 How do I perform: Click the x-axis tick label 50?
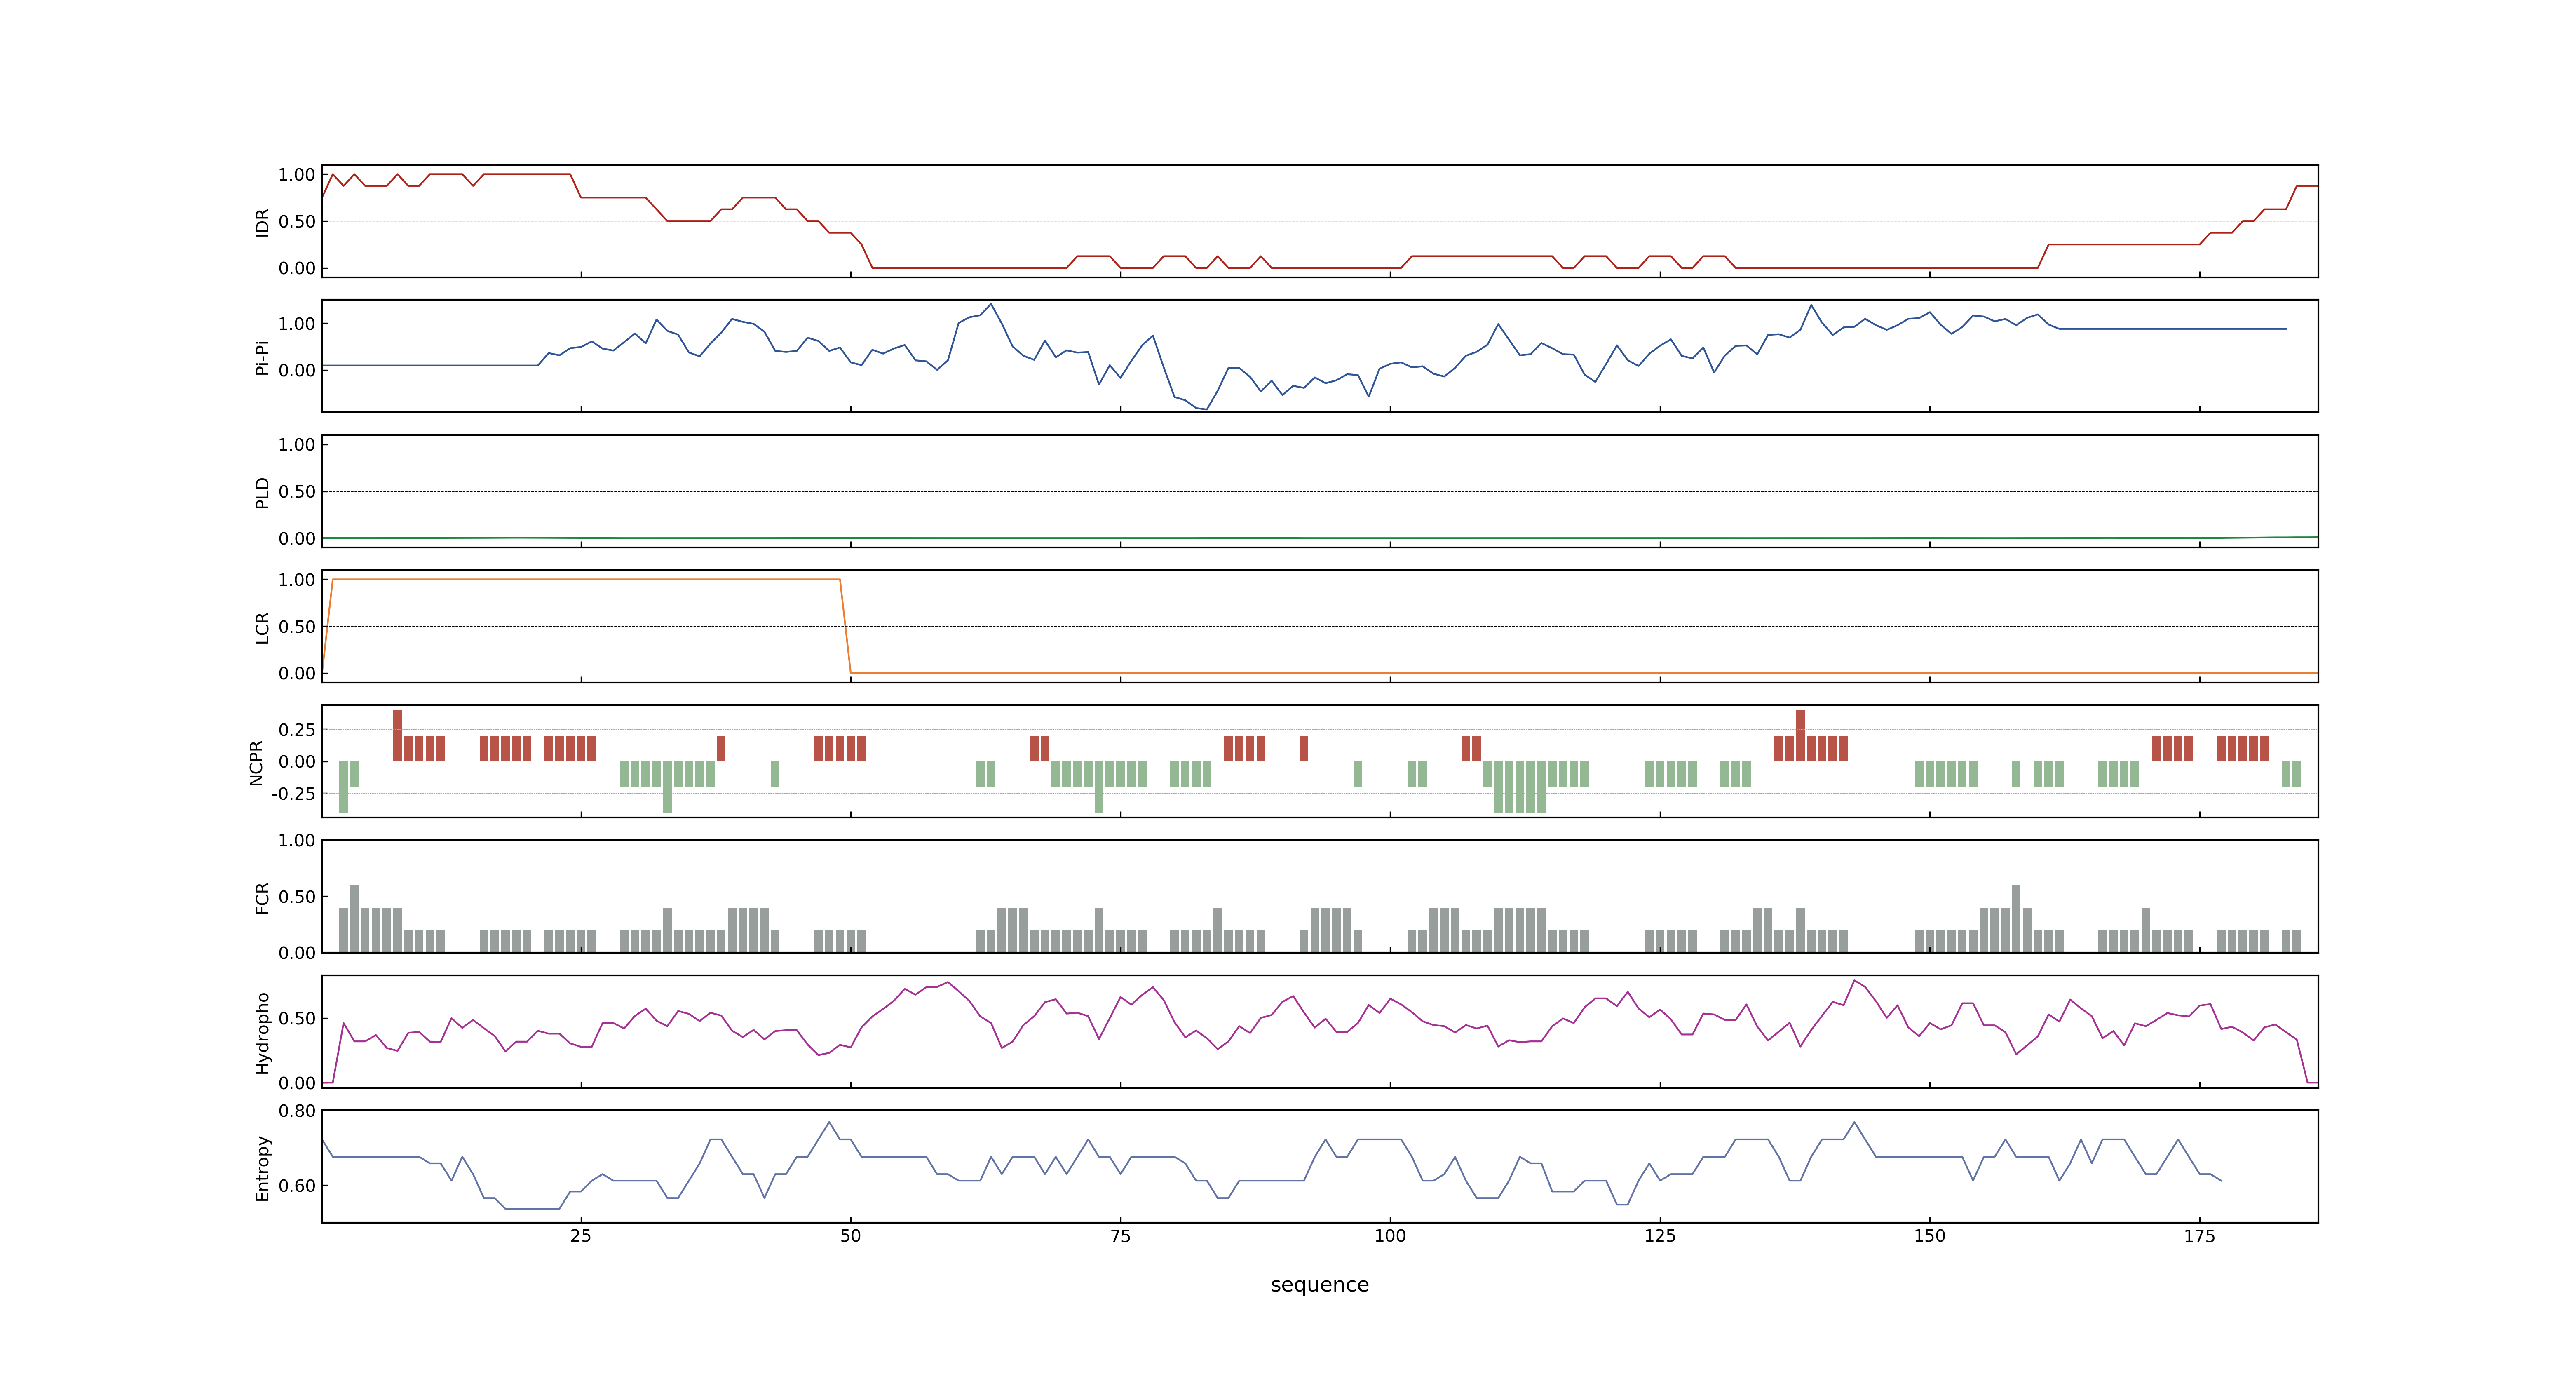tap(851, 1236)
